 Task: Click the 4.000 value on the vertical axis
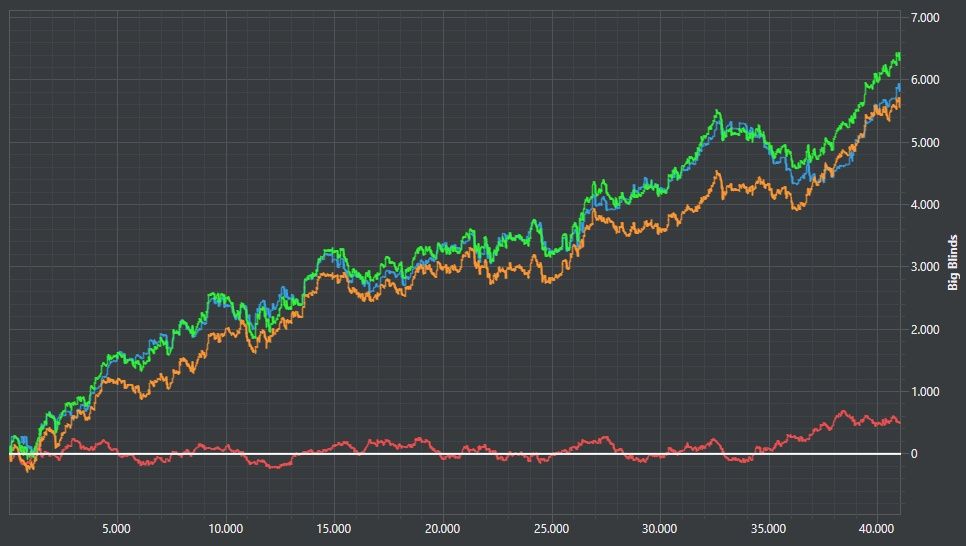(925, 205)
